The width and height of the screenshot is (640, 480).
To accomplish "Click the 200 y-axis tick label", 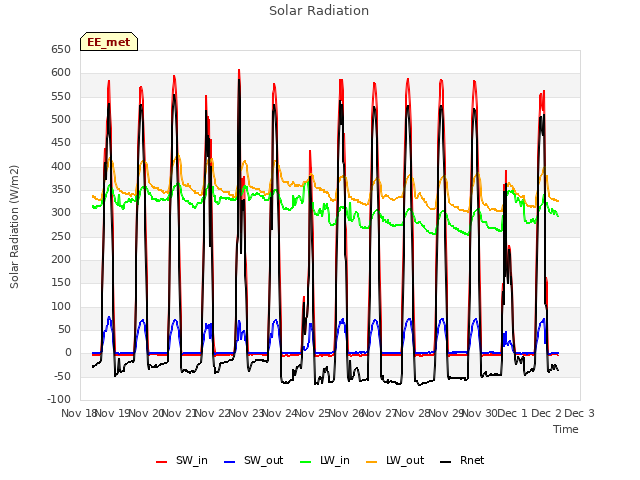I will pyautogui.click(x=61, y=260).
